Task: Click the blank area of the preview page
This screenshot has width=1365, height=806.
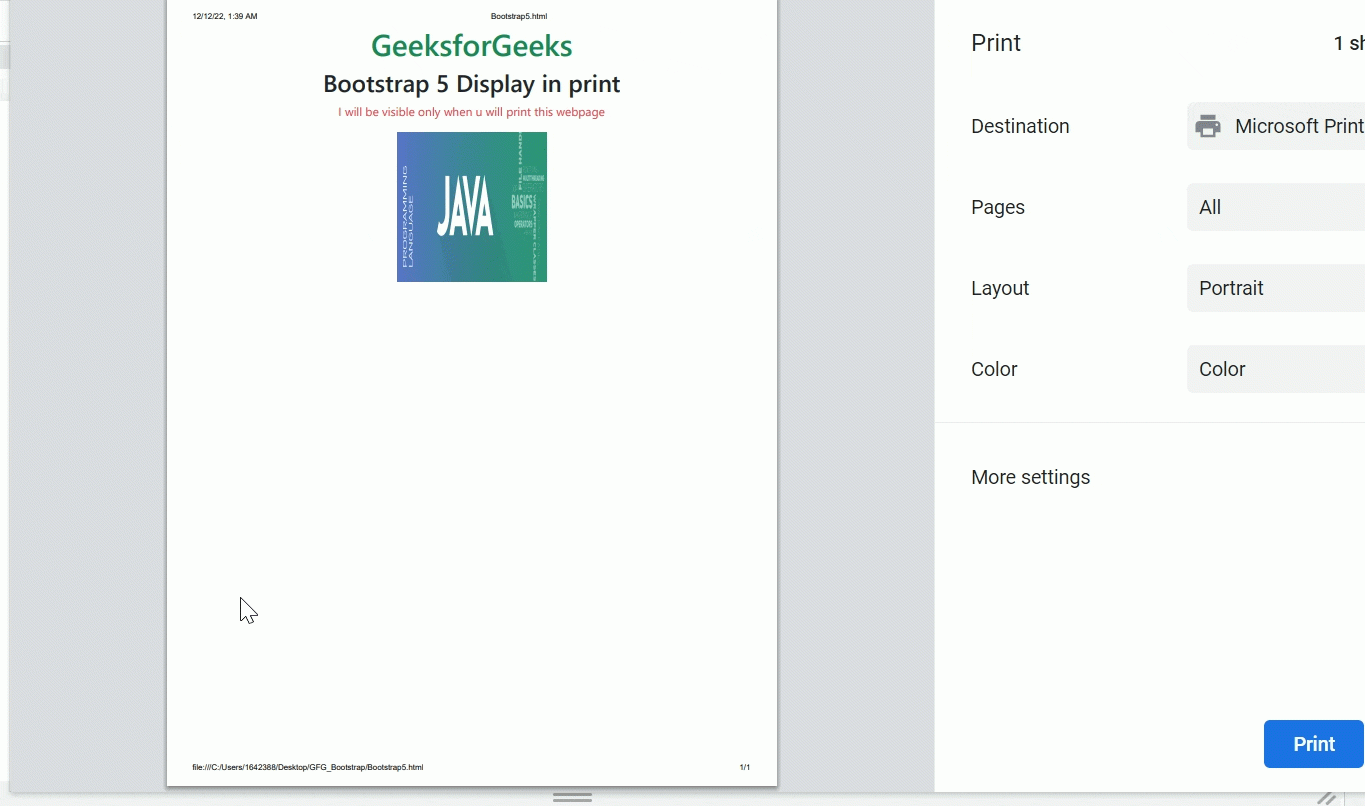Action: 471,500
